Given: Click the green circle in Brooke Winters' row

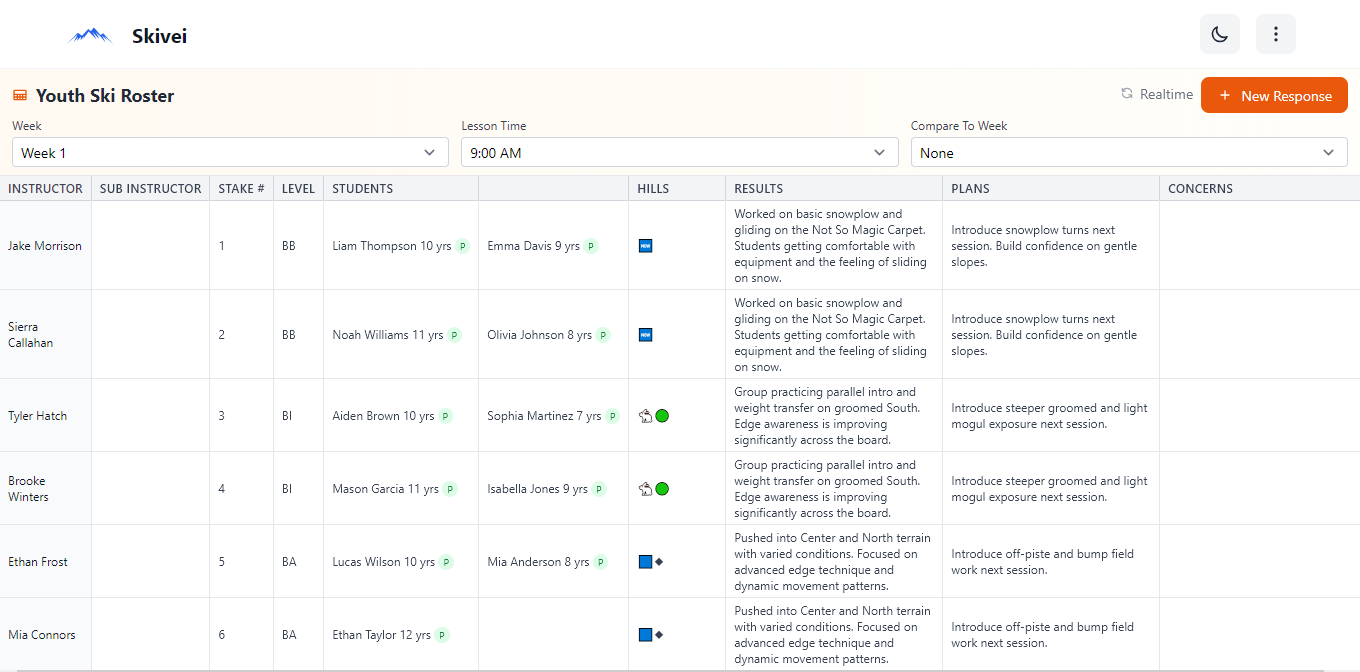Looking at the screenshot, I should pyautogui.click(x=662, y=489).
